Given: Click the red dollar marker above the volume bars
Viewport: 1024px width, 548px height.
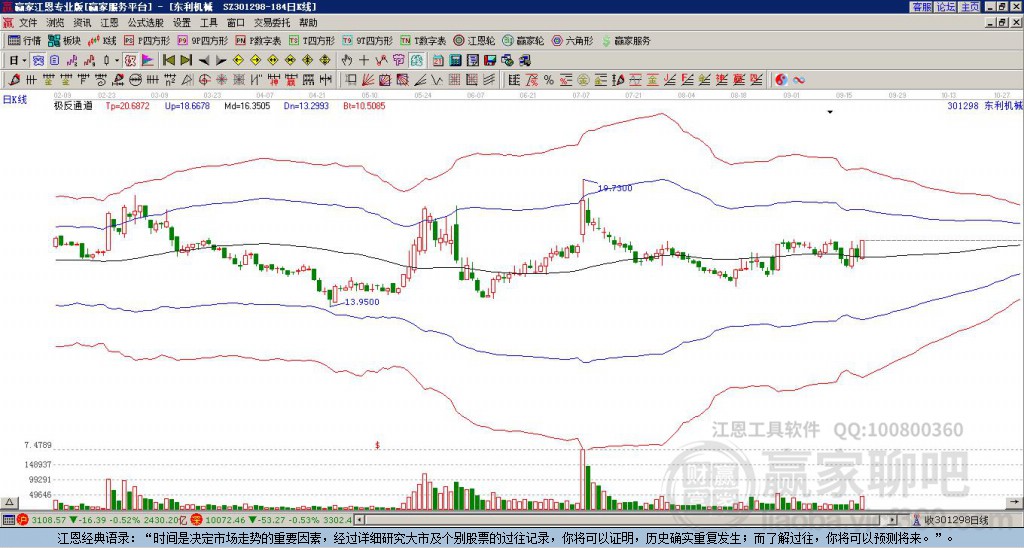Looking at the screenshot, I should click(x=377, y=445).
